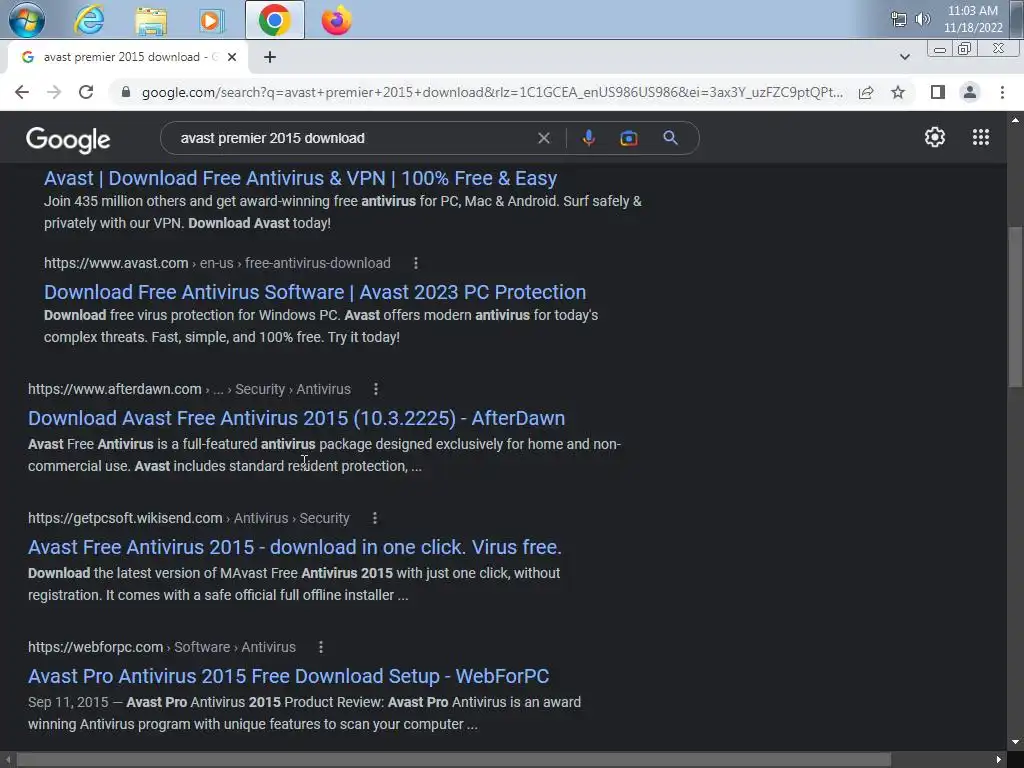Open more options for the getpcsoft.wikisend.com result
This screenshot has height=768, width=1024.
click(374, 518)
